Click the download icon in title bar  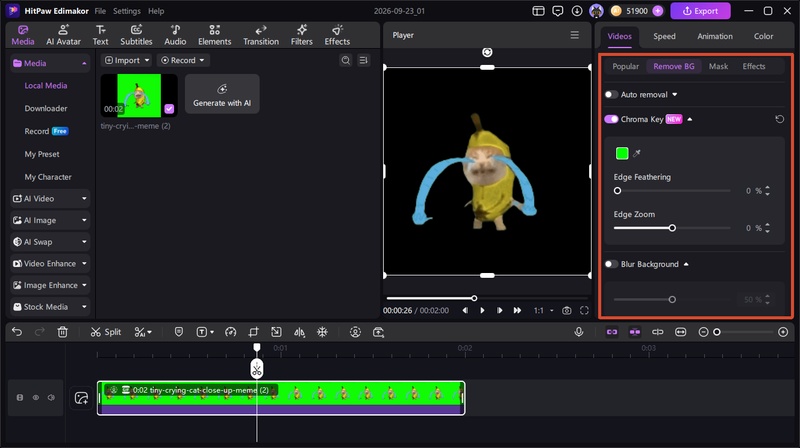click(x=577, y=11)
